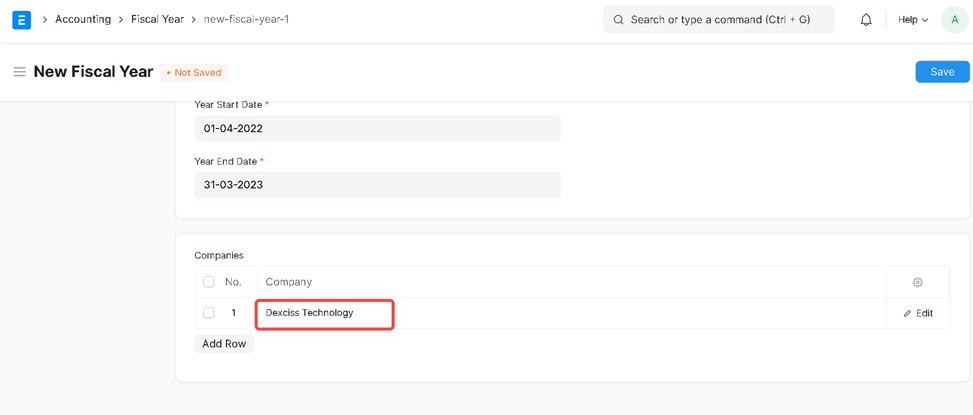Screen dimensions: 973x415
Task: Focus the search or command bar
Action: point(720,20)
